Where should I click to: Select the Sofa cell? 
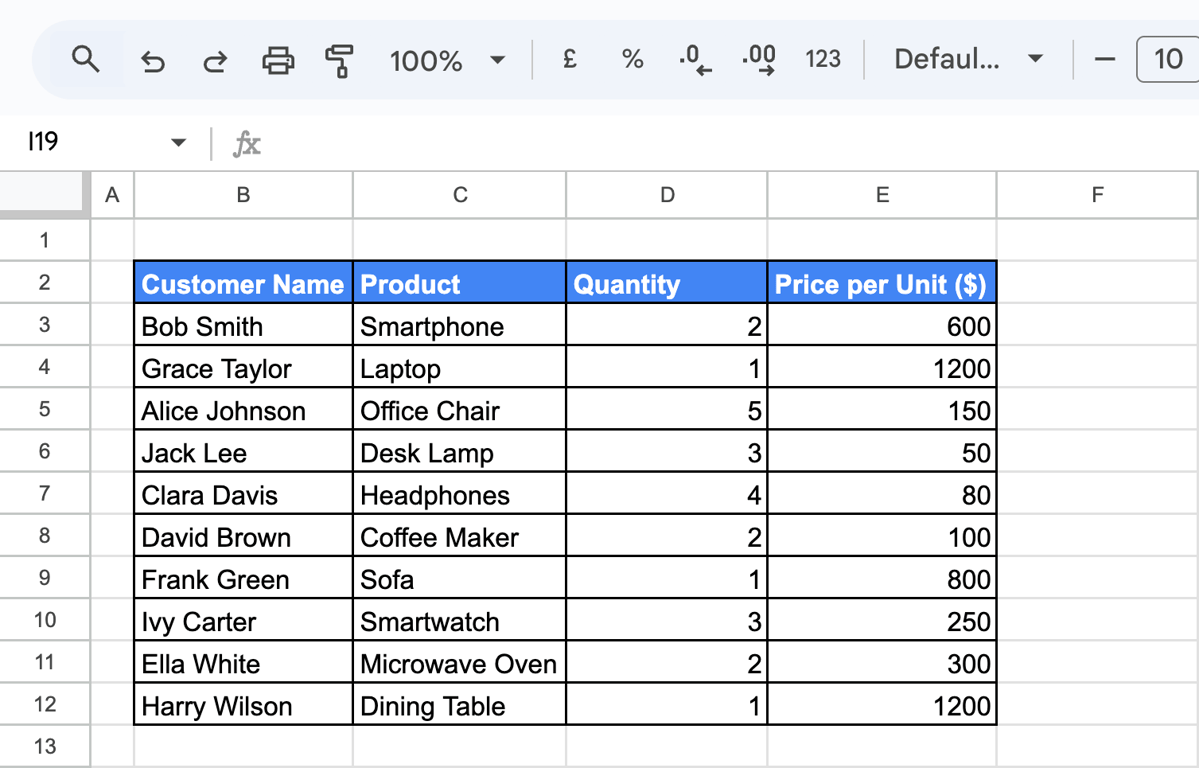(460, 578)
